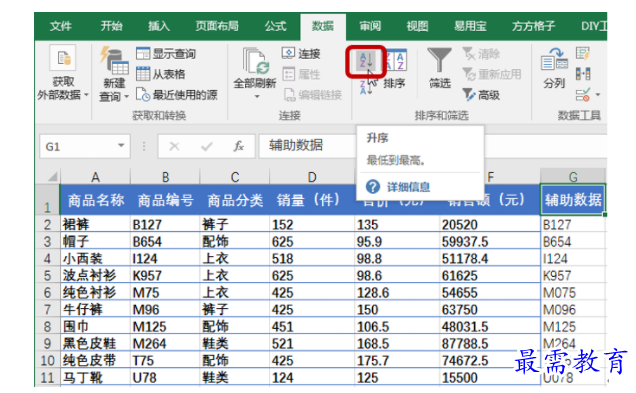Open Advanced (高级) filter
Image resolution: width=636 pixels, height=393 pixels.
[481, 95]
